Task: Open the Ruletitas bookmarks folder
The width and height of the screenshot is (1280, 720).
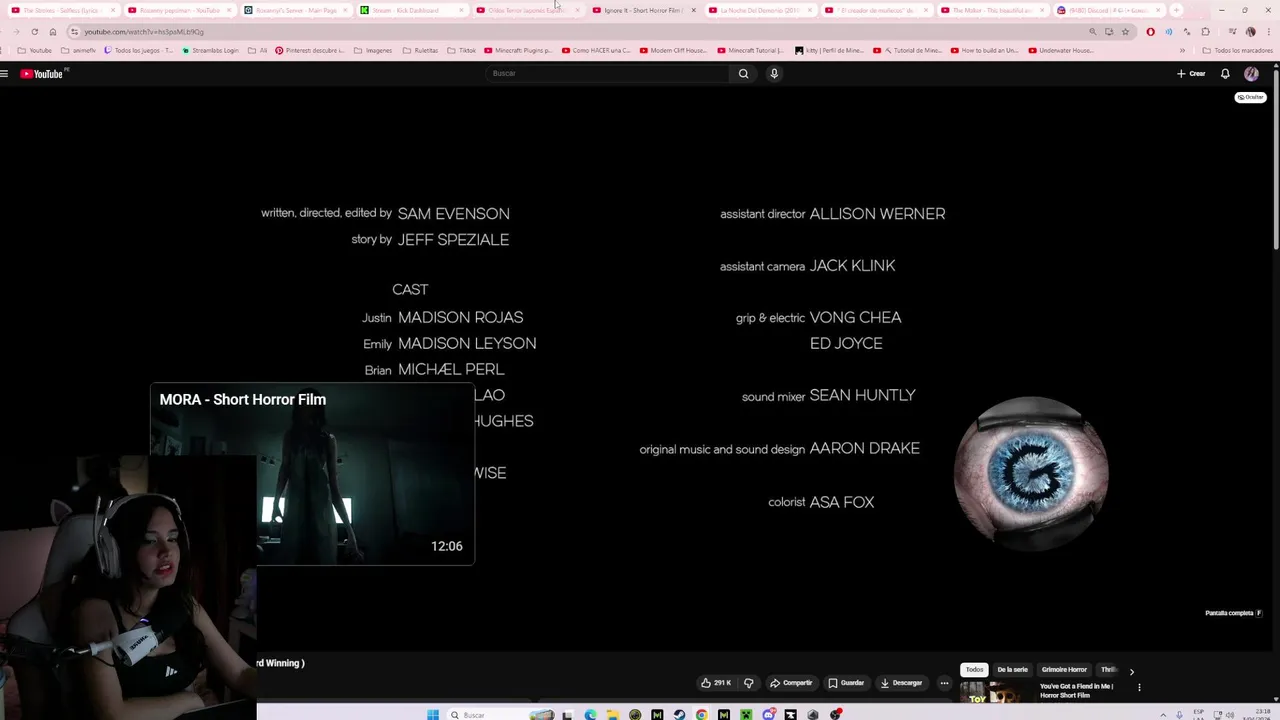Action: [x=420, y=50]
